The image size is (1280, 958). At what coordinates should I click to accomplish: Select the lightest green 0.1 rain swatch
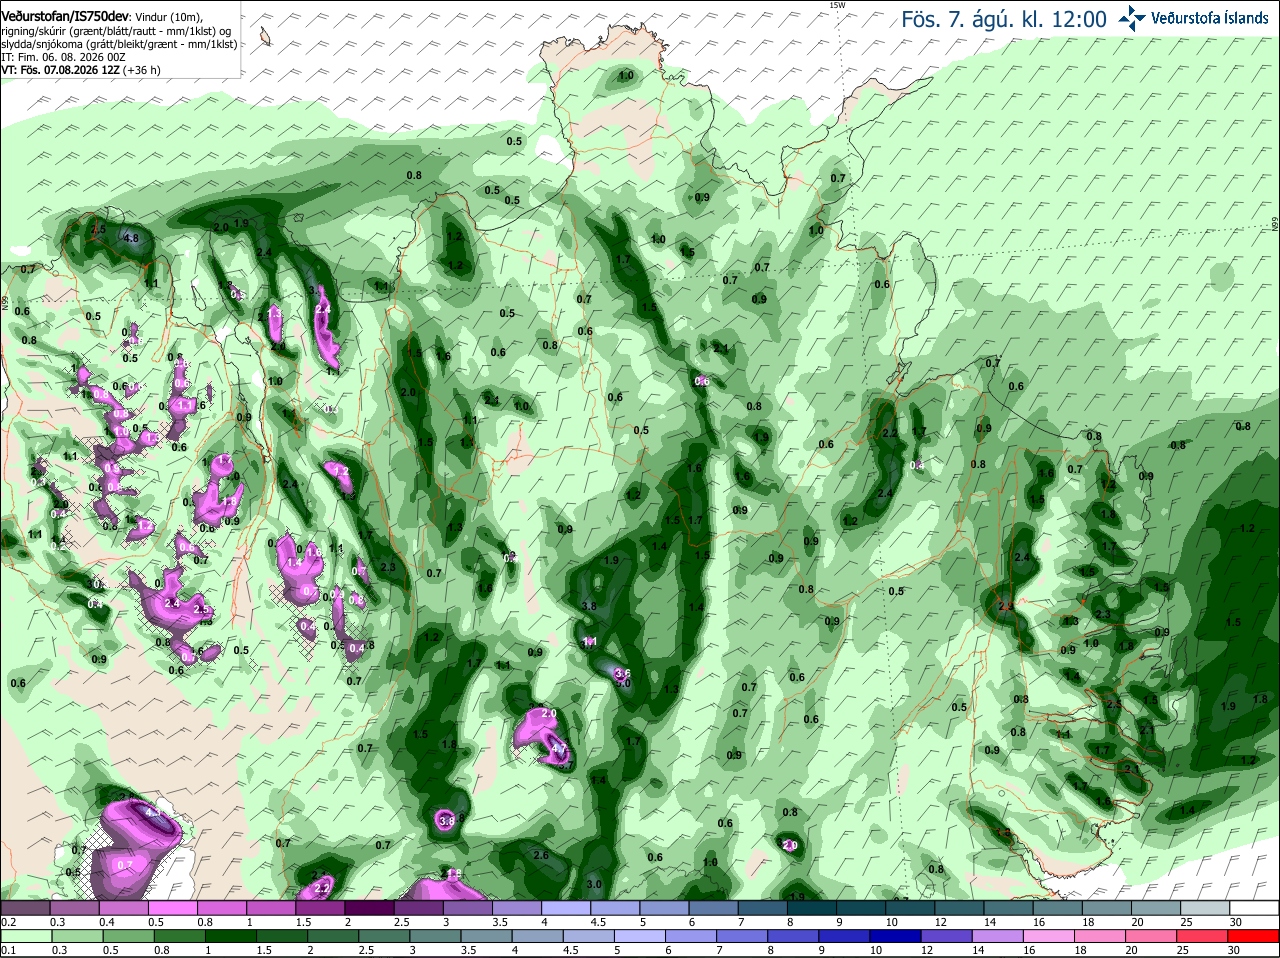(x=26, y=936)
